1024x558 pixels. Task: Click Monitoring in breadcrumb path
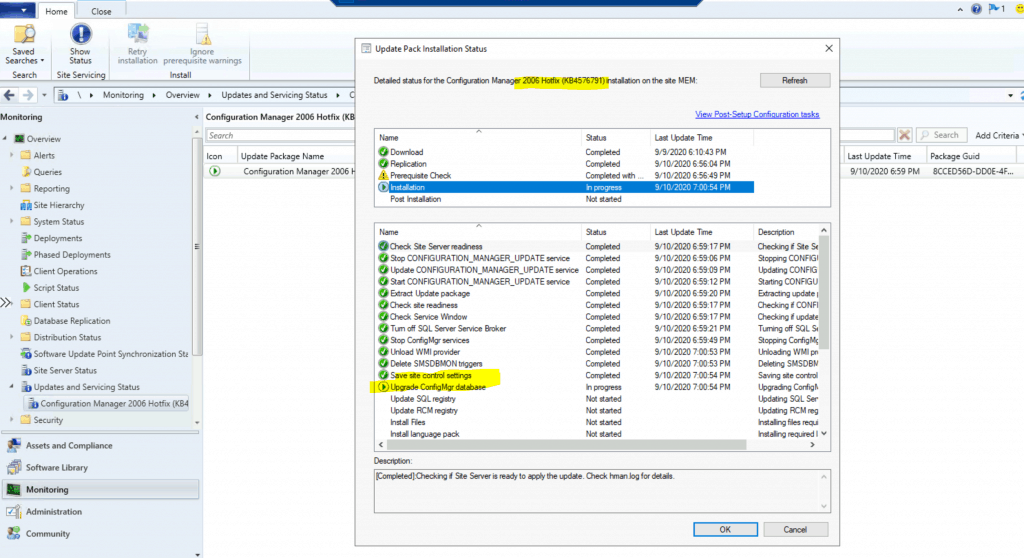click(123, 95)
